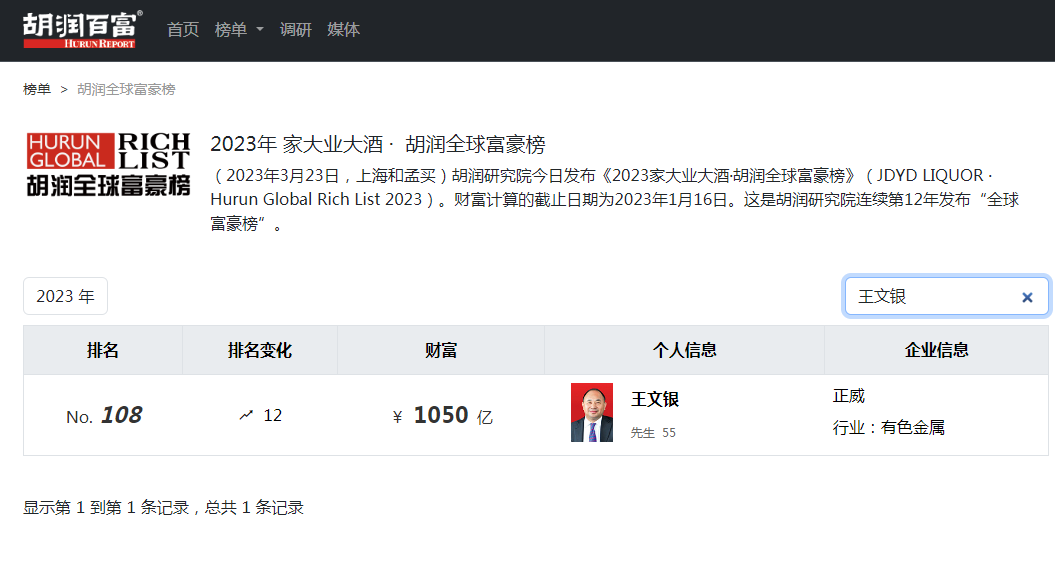Open 王文银's portrait photo

[x=592, y=412]
